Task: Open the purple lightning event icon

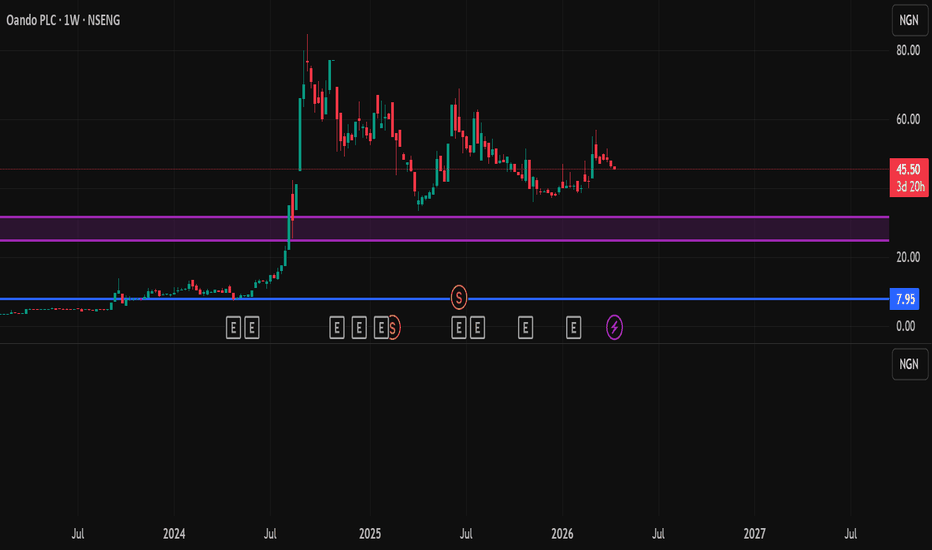Action: 614,328
